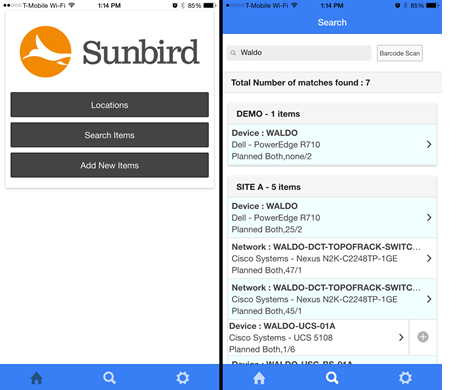Open the Cisco UCS 5108 entry text

coord(281,338)
